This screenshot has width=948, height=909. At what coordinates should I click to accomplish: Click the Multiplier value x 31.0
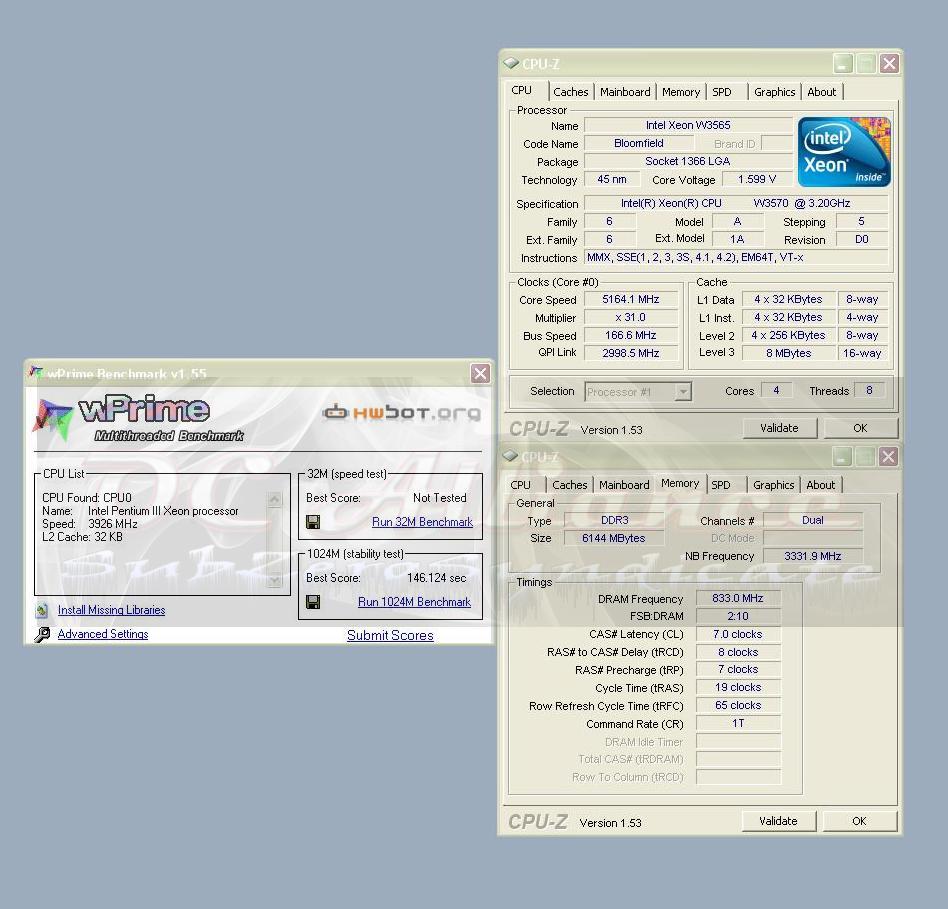click(x=631, y=318)
